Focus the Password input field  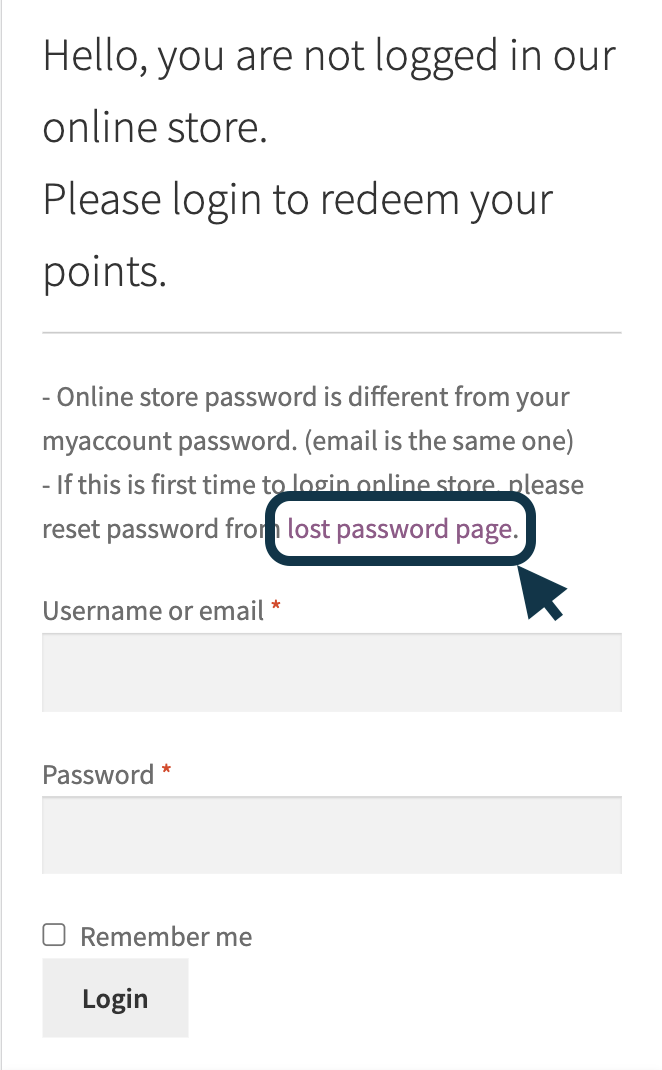[x=332, y=835]
